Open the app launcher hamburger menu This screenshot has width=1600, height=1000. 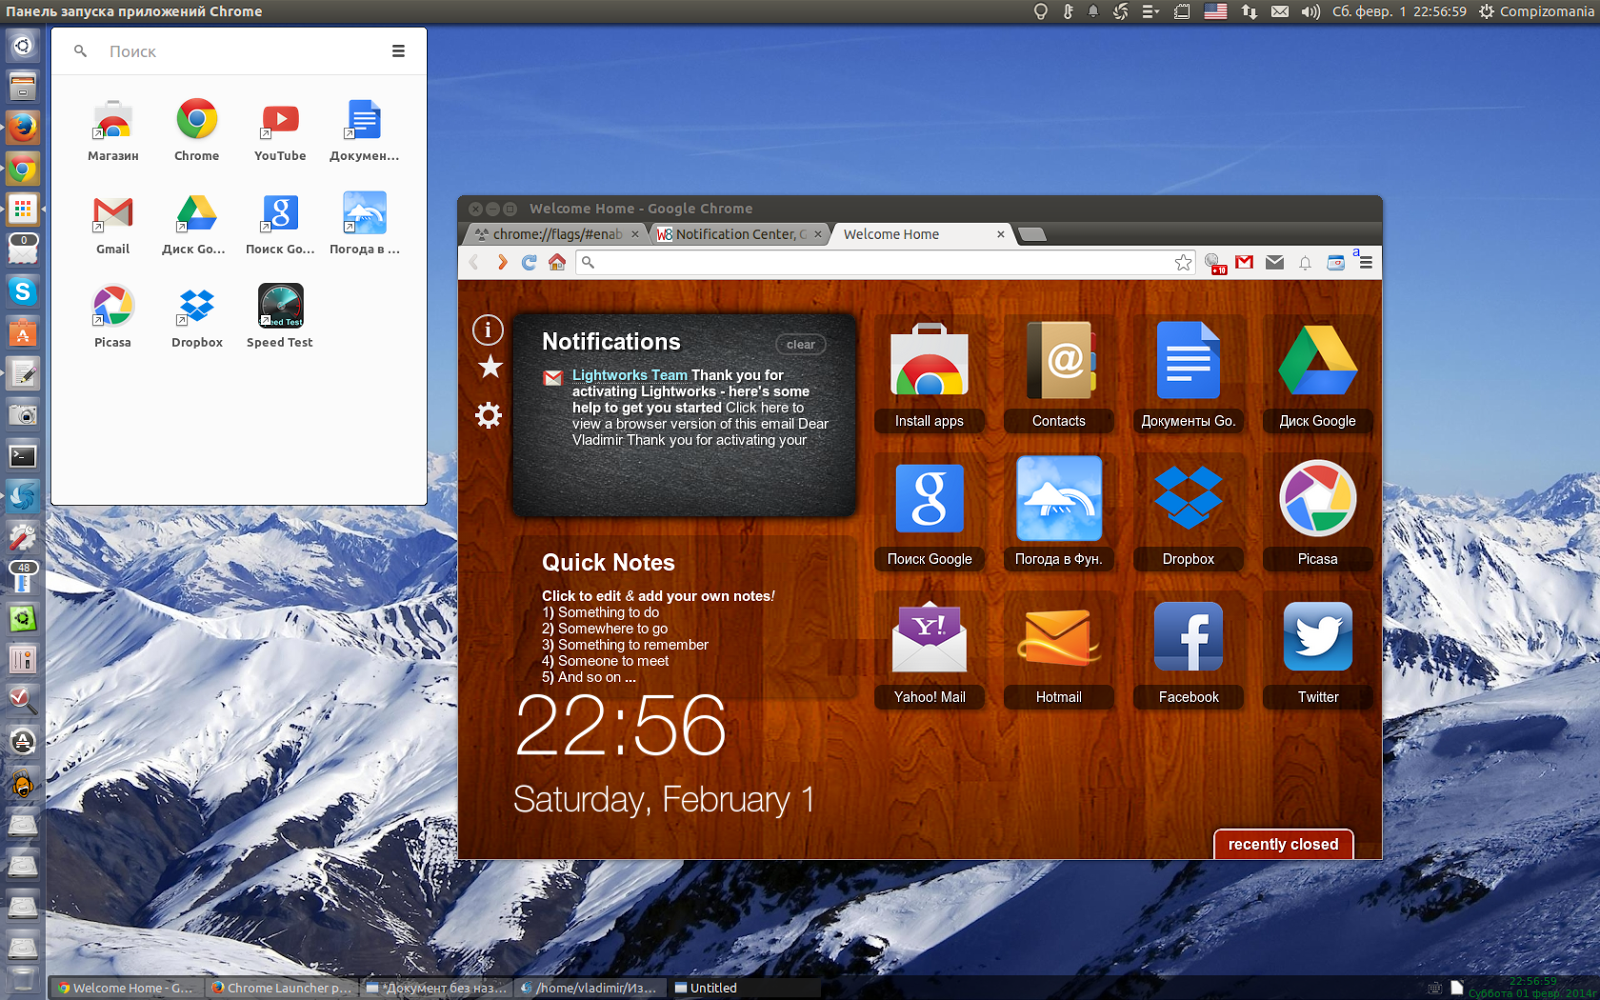click(x=398, y=51)
